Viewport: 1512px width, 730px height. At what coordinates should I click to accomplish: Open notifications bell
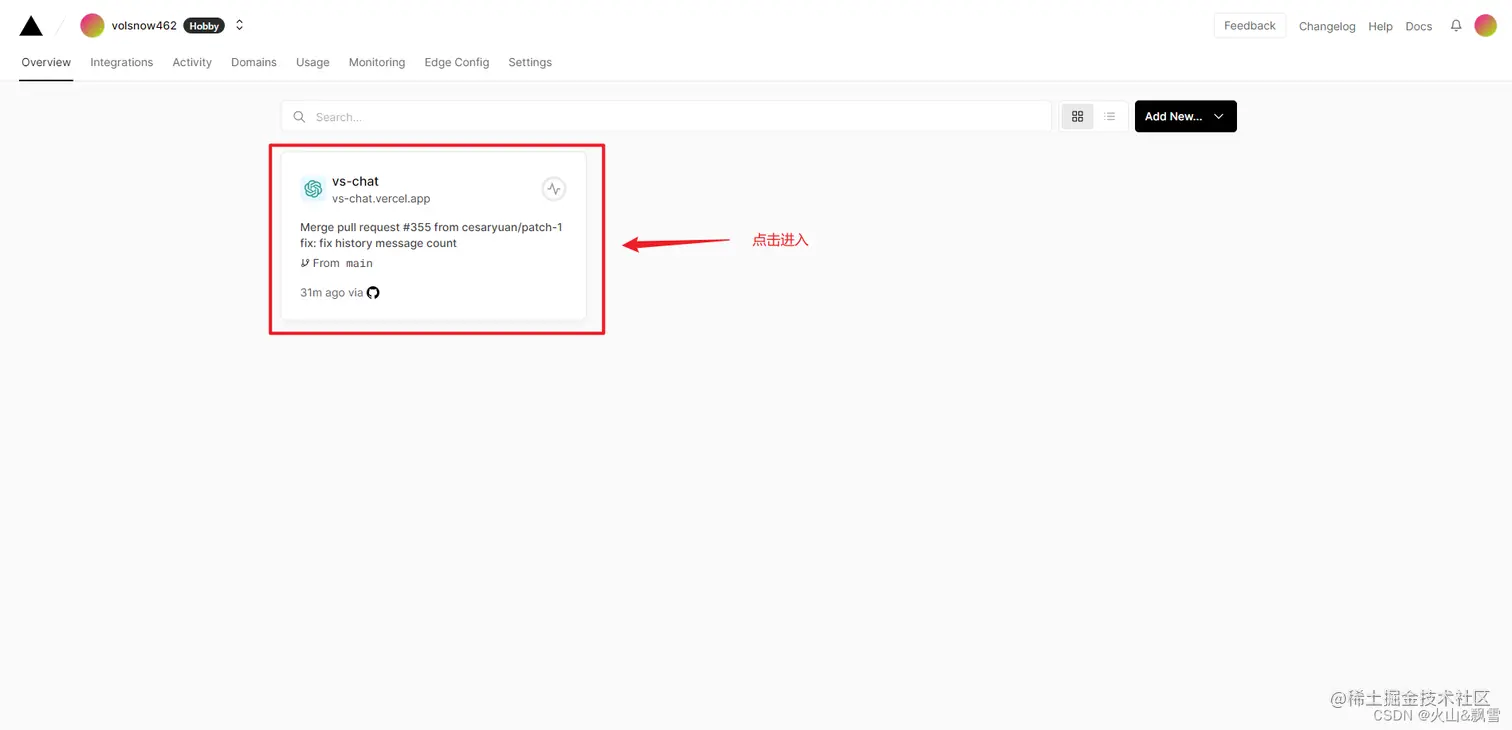(1456, 26)
